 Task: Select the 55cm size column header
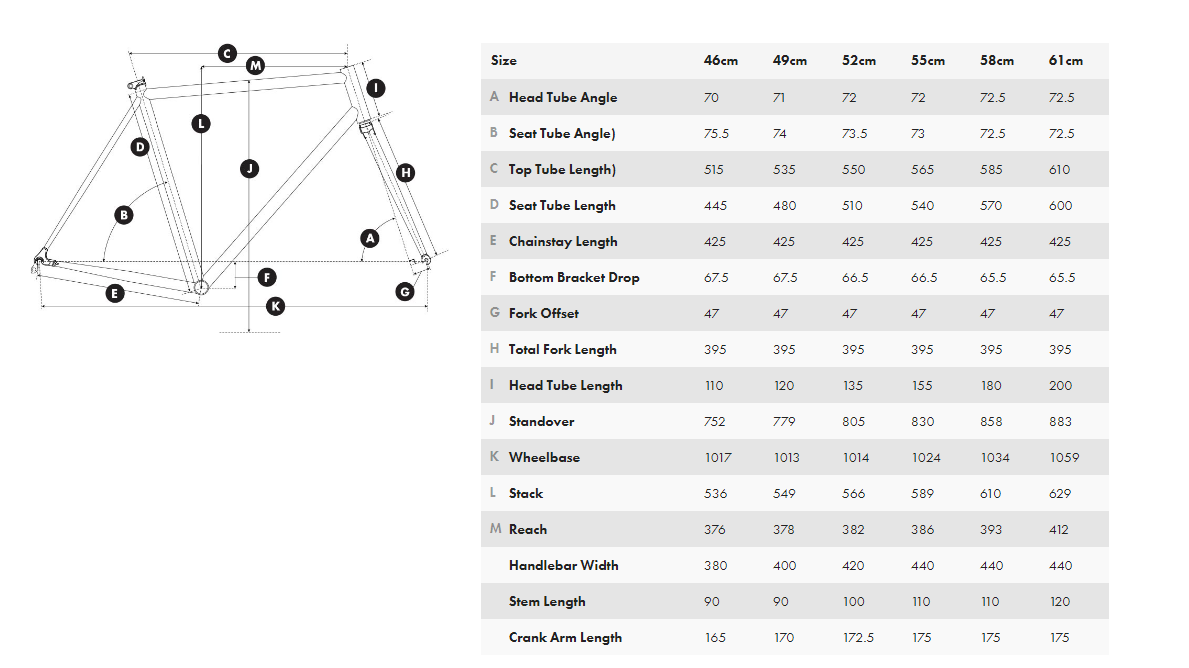tap(927, 61)
